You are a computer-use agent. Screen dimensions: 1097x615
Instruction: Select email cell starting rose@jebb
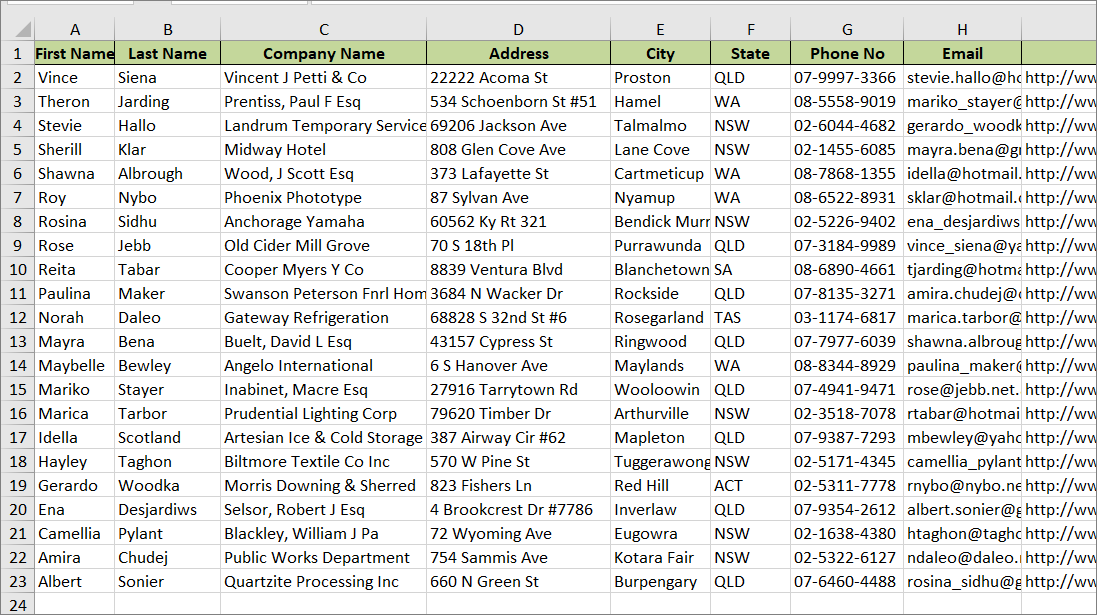(x=962, y=390)
